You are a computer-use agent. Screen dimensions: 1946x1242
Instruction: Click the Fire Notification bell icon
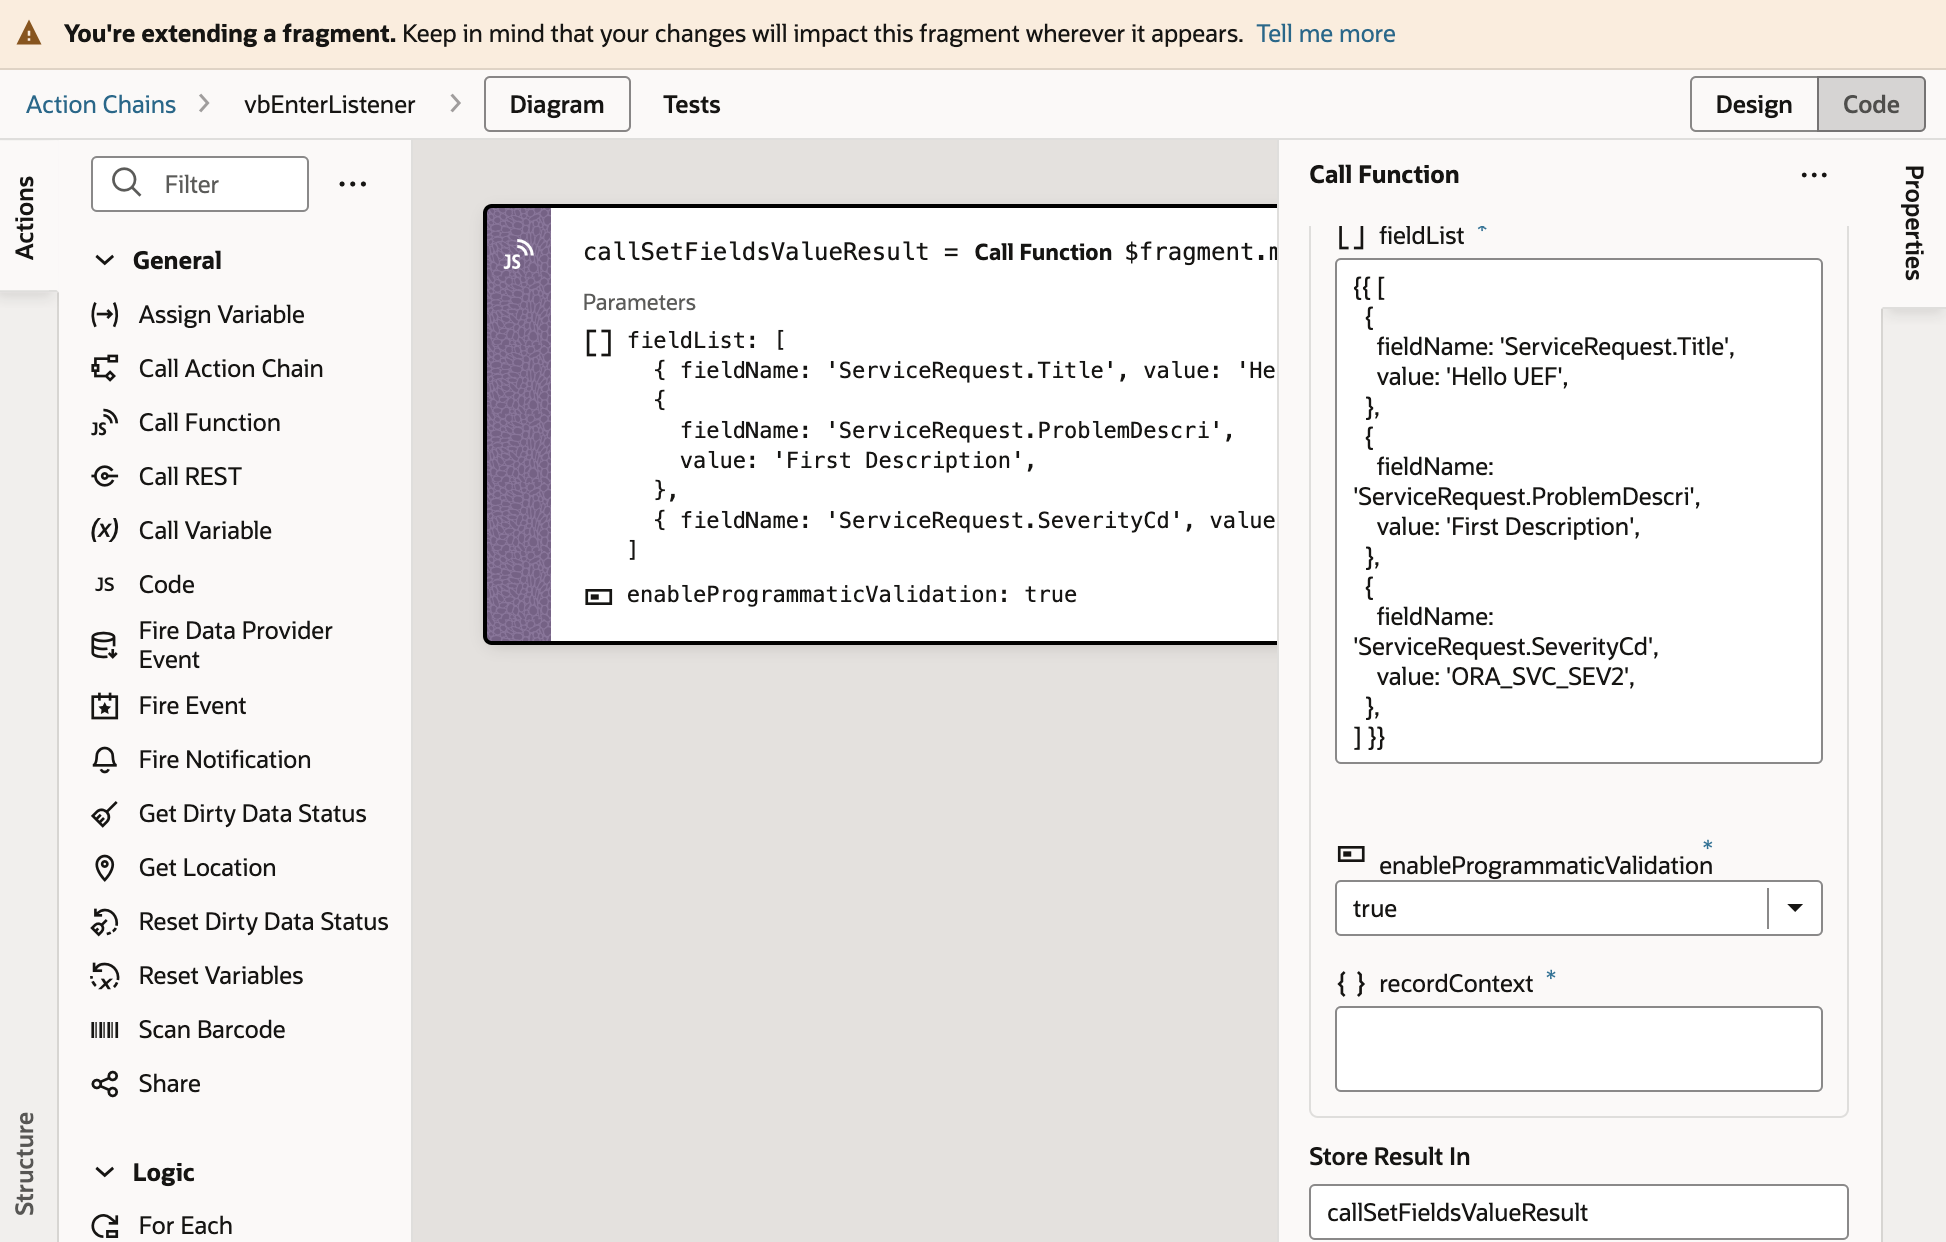[x=105, y=760]
